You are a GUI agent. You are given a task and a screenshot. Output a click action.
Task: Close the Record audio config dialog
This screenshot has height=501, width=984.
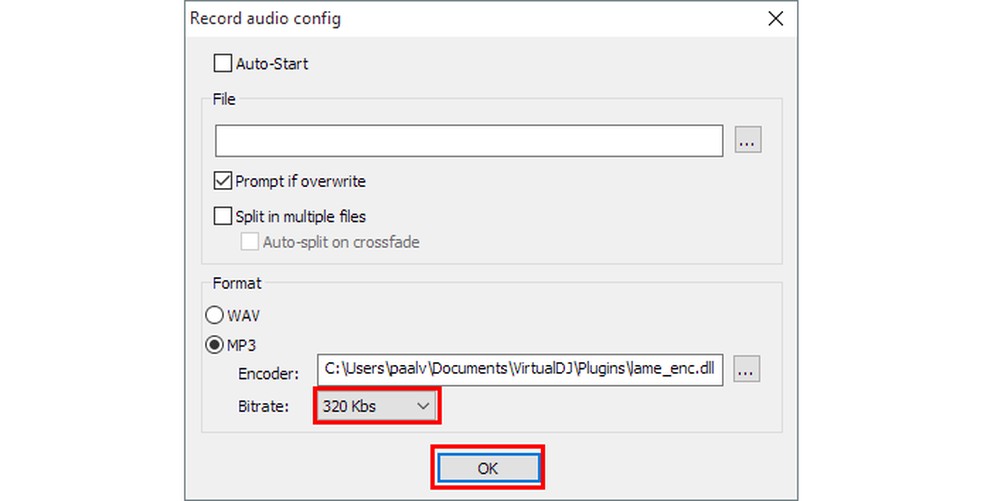(x=774, y=19)
